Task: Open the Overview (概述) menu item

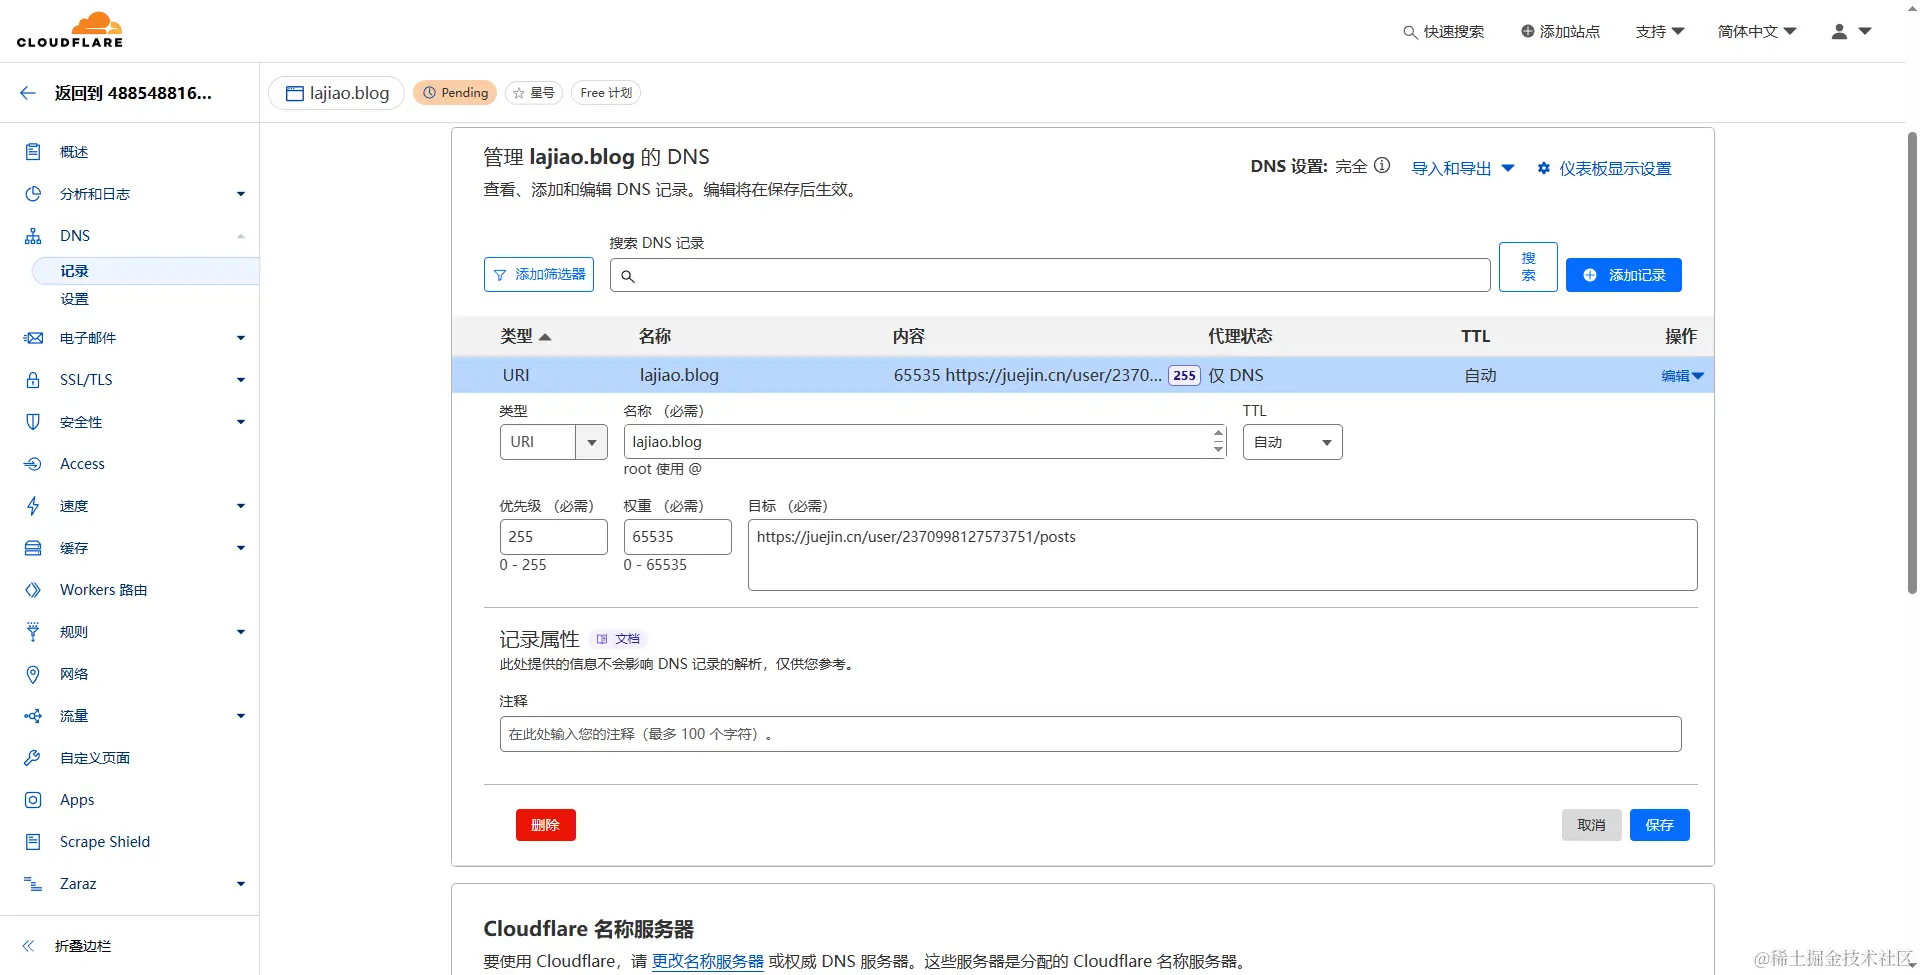Action: pyautogui.click(x=74, y=152)
